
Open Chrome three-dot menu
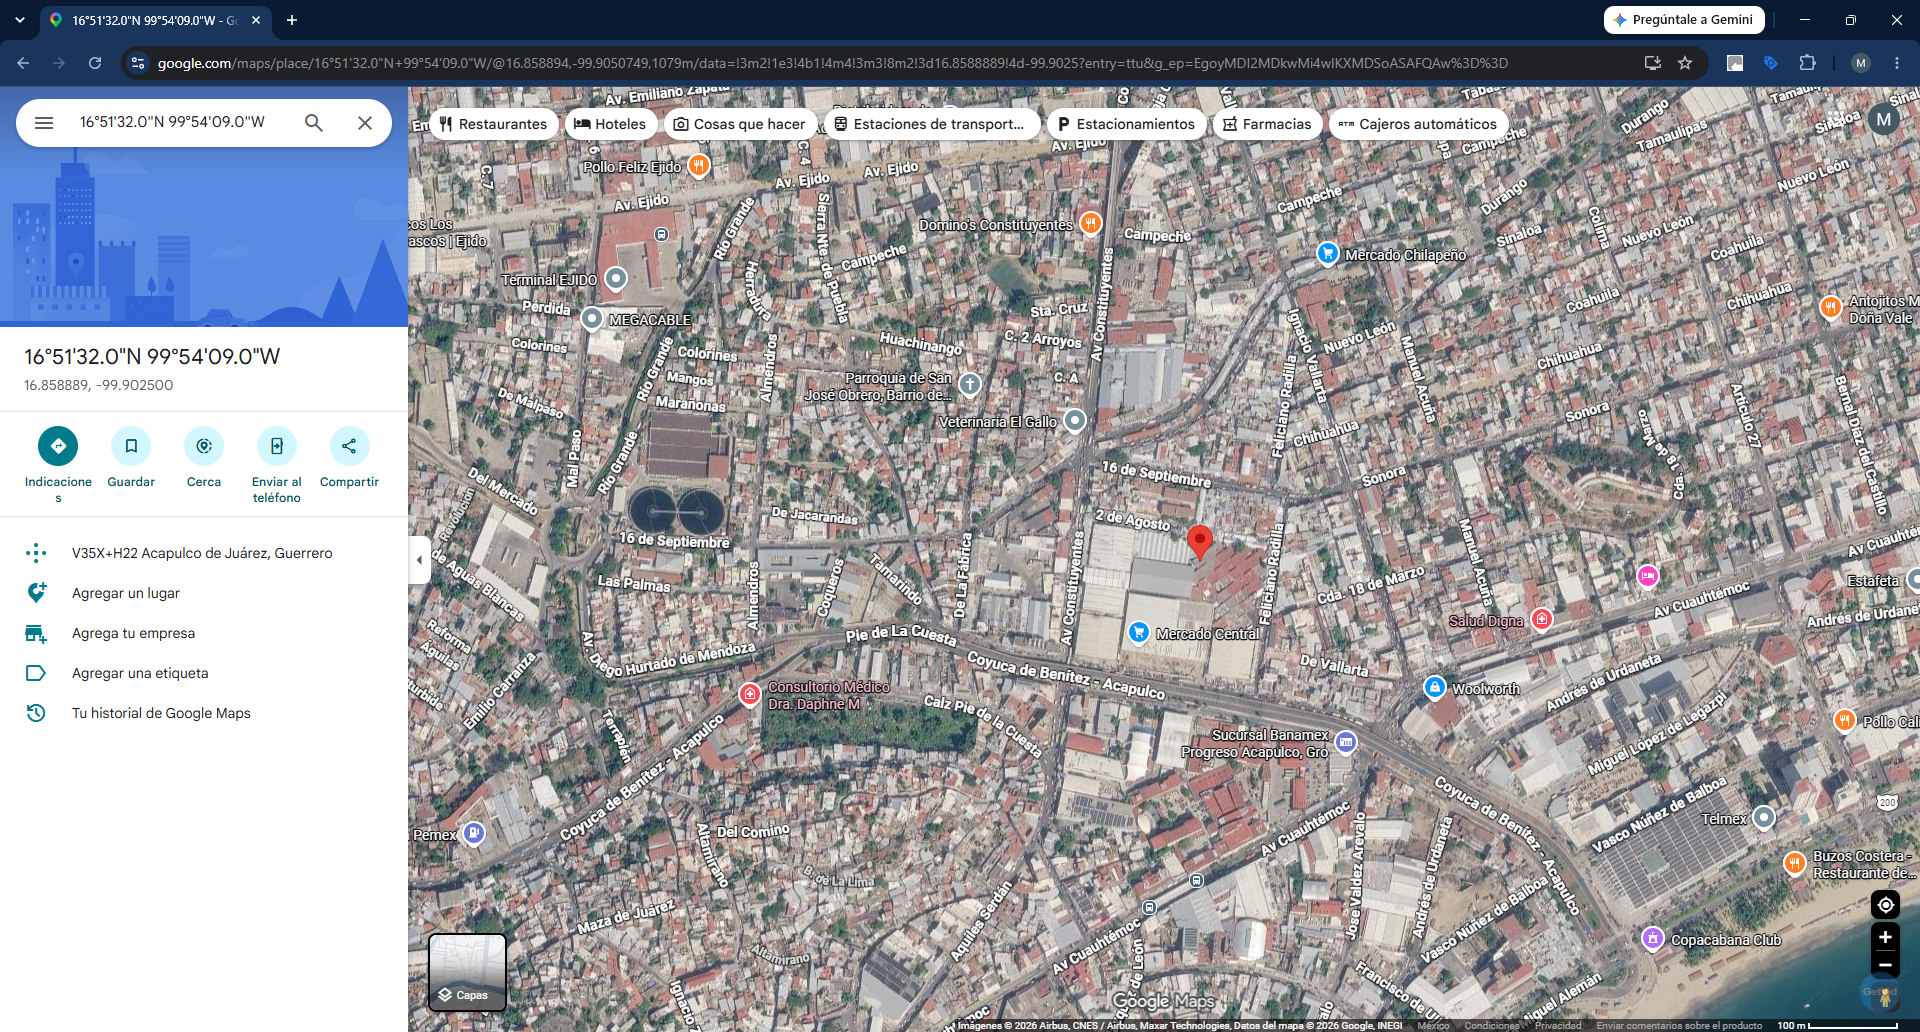1896,63
